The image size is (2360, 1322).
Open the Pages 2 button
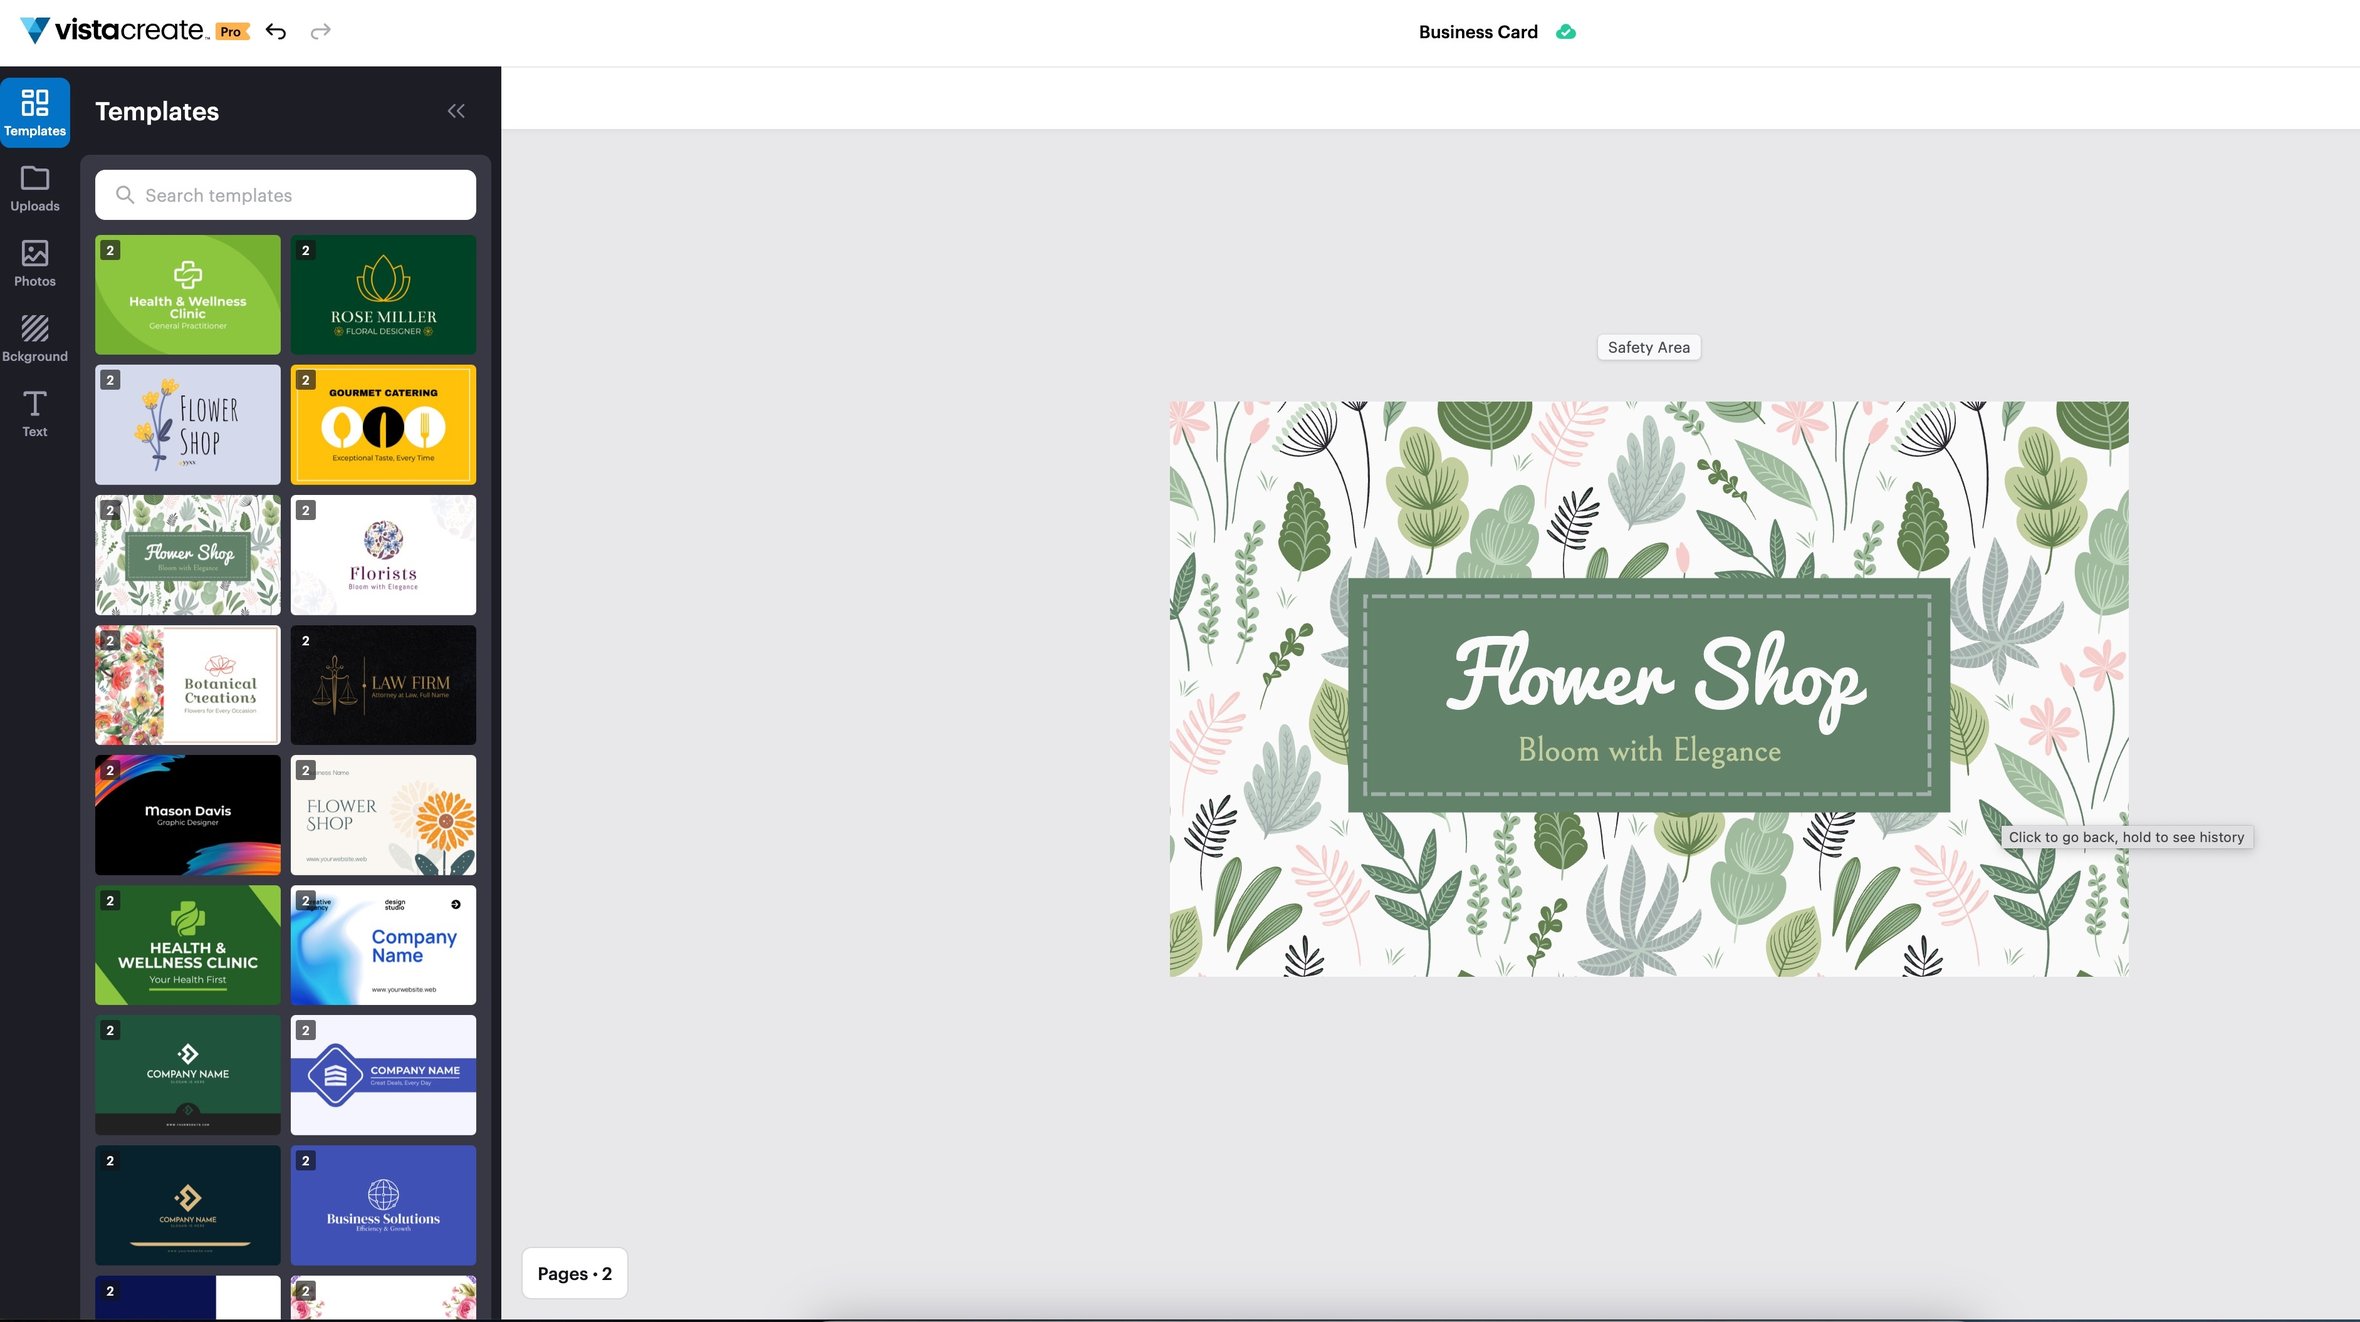pyautogui.click(x=575, y=1273)
